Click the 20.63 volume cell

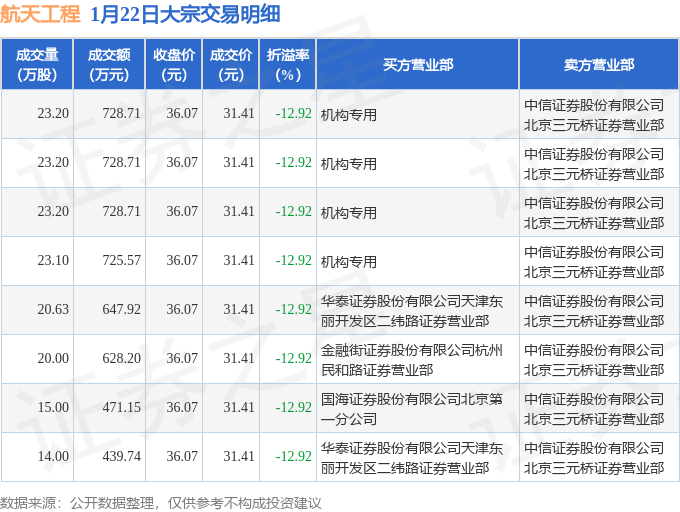click(x=37, y=310)
